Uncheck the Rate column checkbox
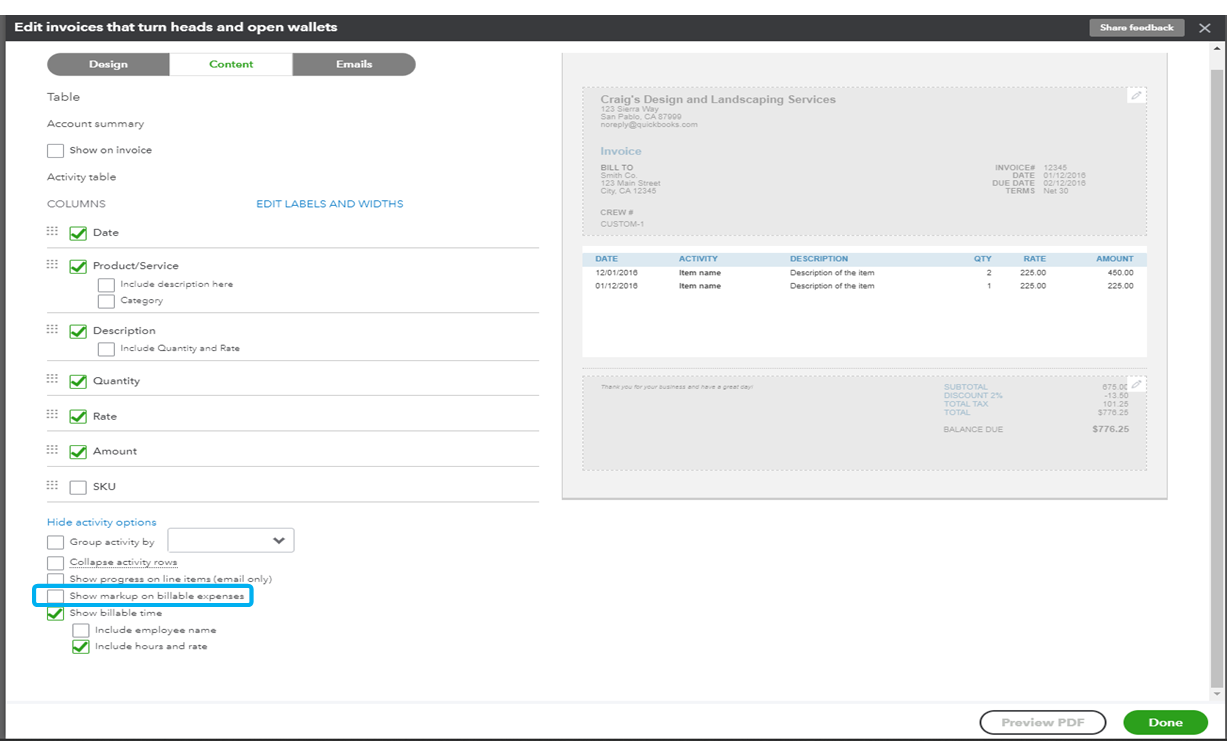Image resolution: width=1229 pixels, height=748 pixels. point(78,417)
